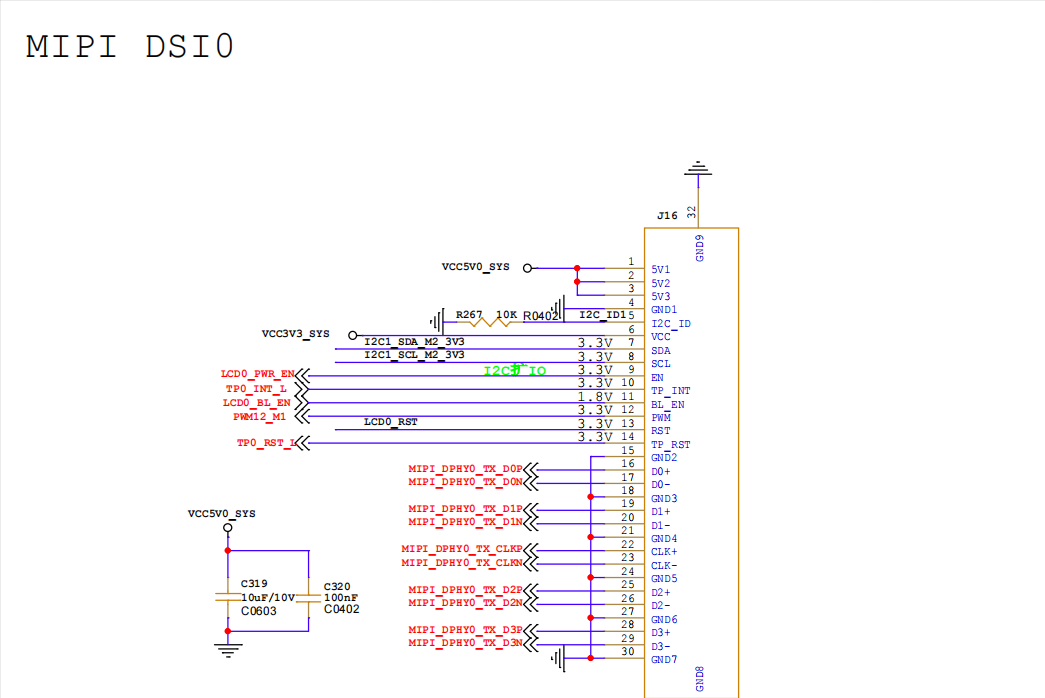Click the TP0_INT_L port label
The width and height of the screenshot is (1045, 698).
click(256, 388)
